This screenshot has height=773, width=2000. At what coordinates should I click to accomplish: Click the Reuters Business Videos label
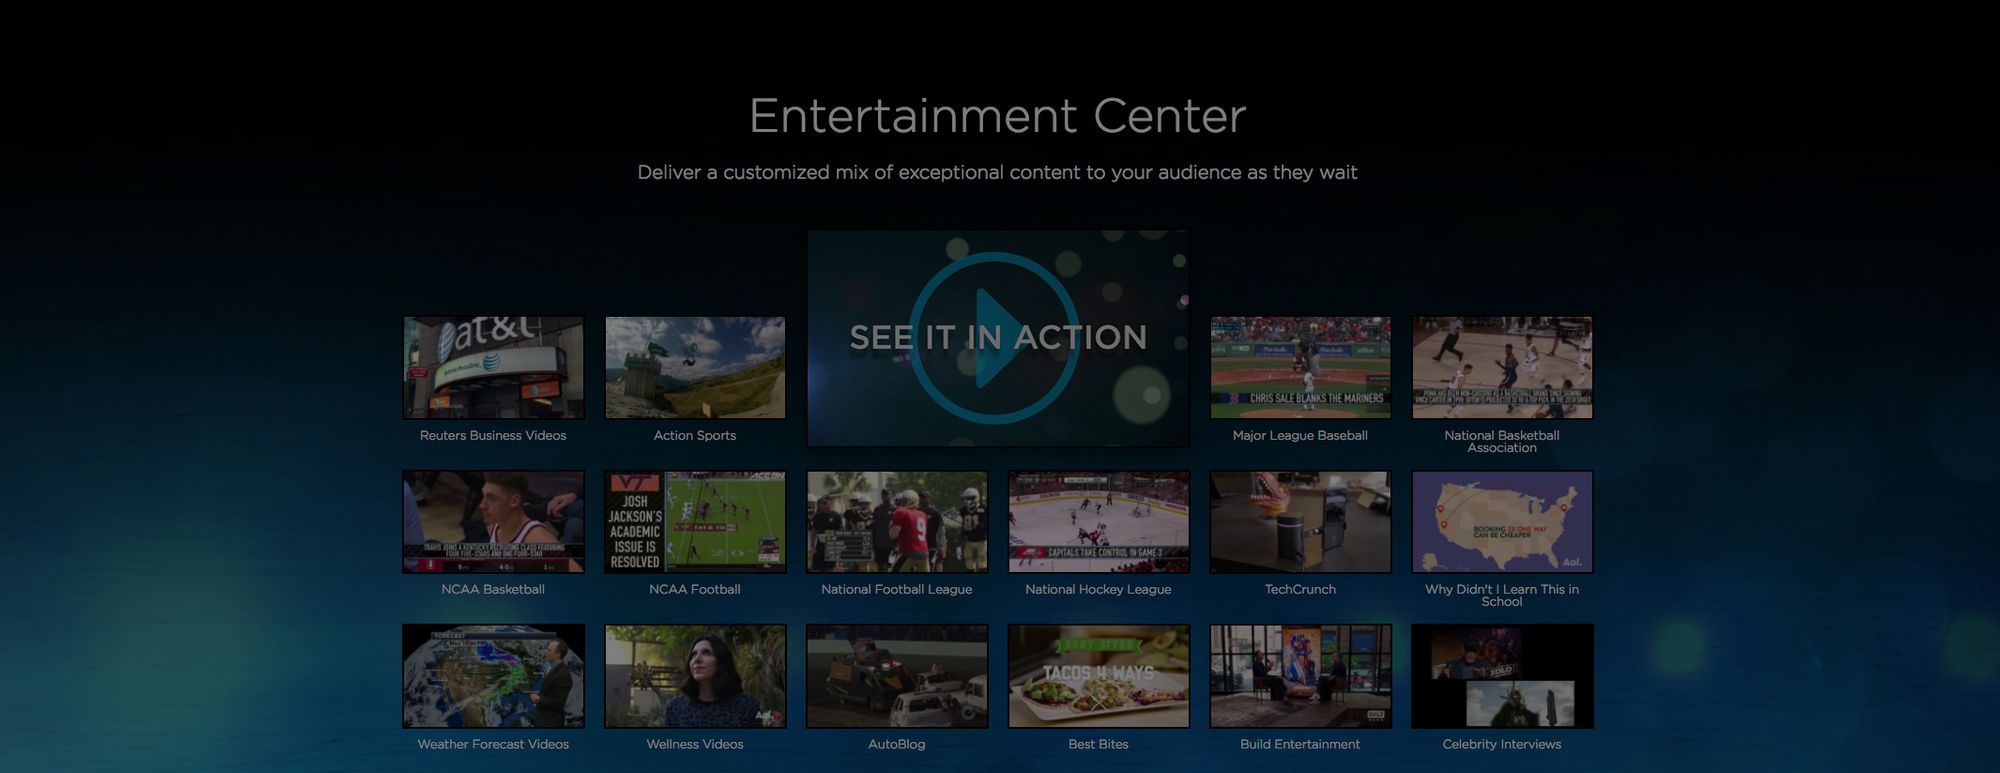(493, 436)
